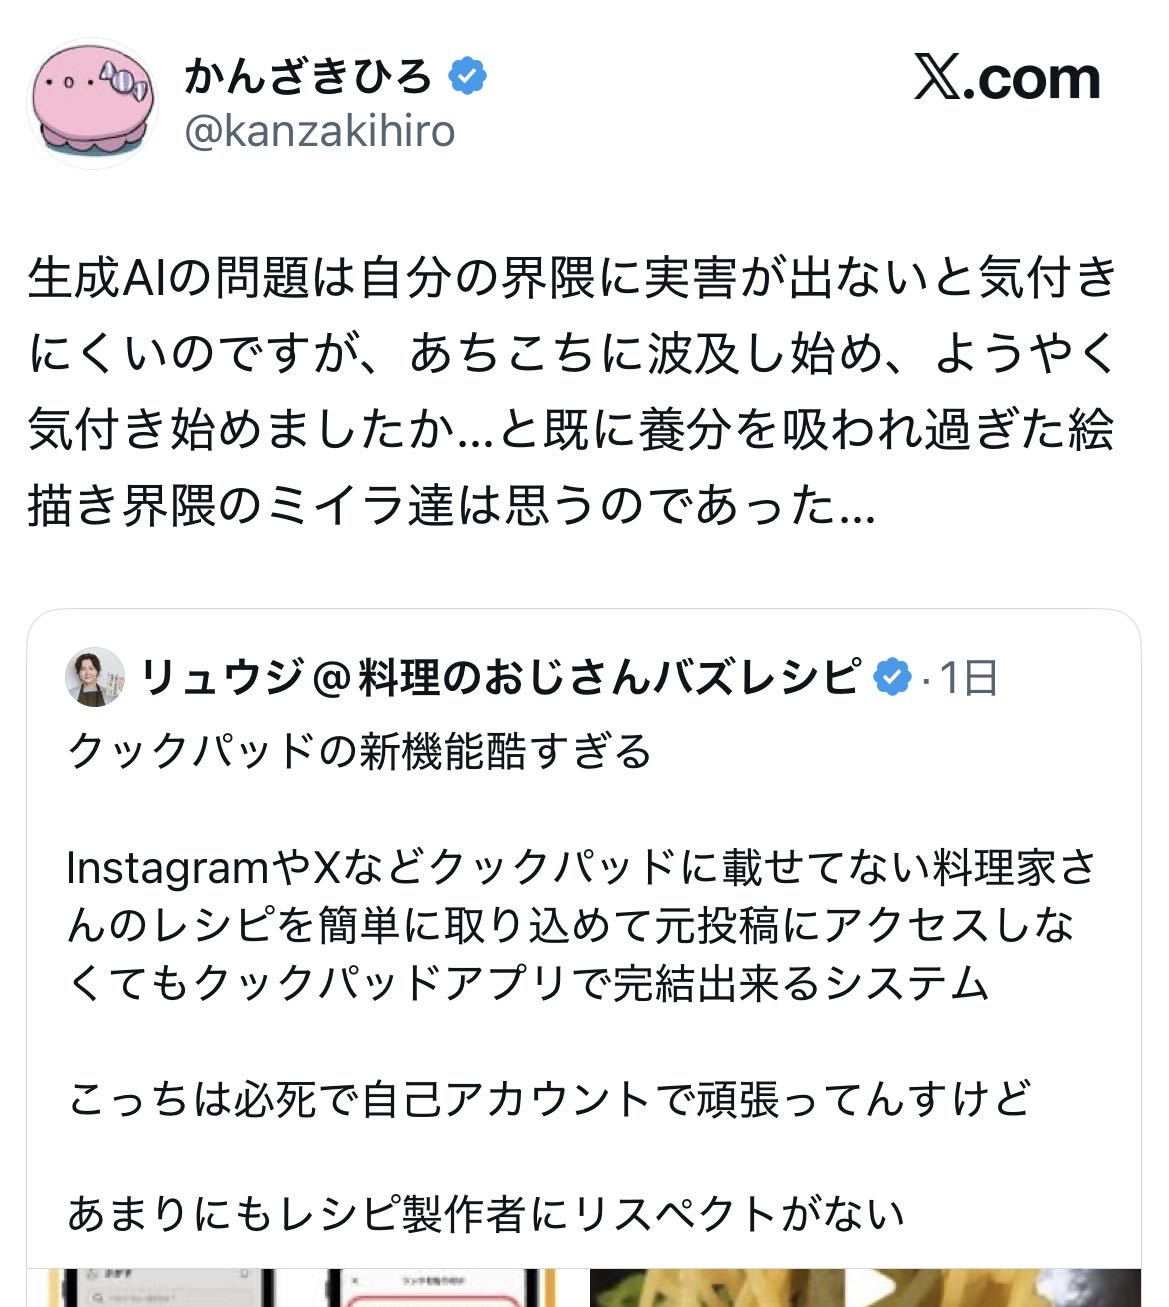Click the quoted line あまりにもレシピ製作者にリスペクトがない

[486, 1214]
